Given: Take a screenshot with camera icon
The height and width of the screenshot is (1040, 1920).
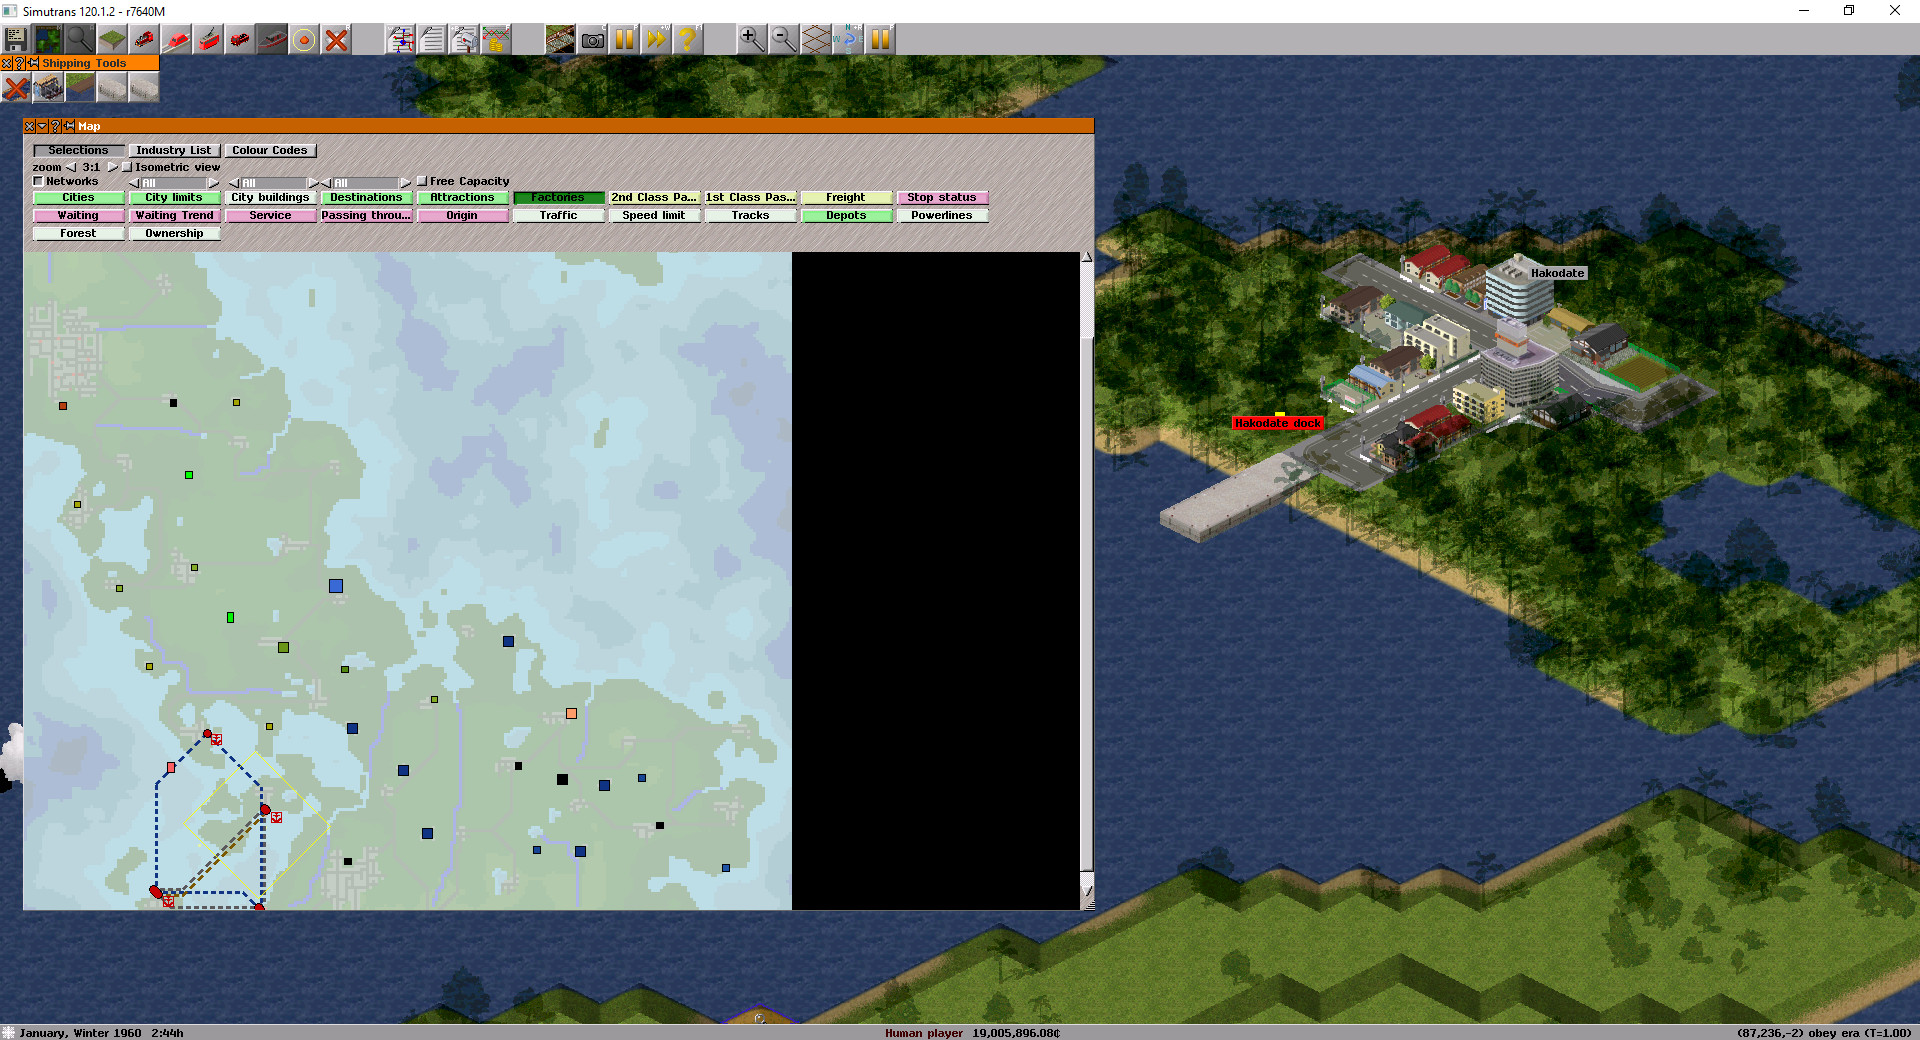Looking at the screenshot, I should [x=593, y=39].
